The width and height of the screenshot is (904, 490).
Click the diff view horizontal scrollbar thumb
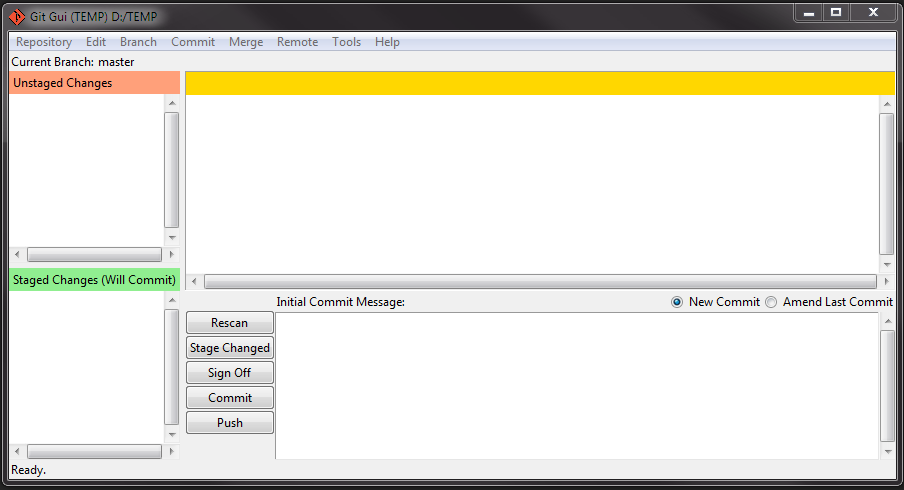click(540, 281)
